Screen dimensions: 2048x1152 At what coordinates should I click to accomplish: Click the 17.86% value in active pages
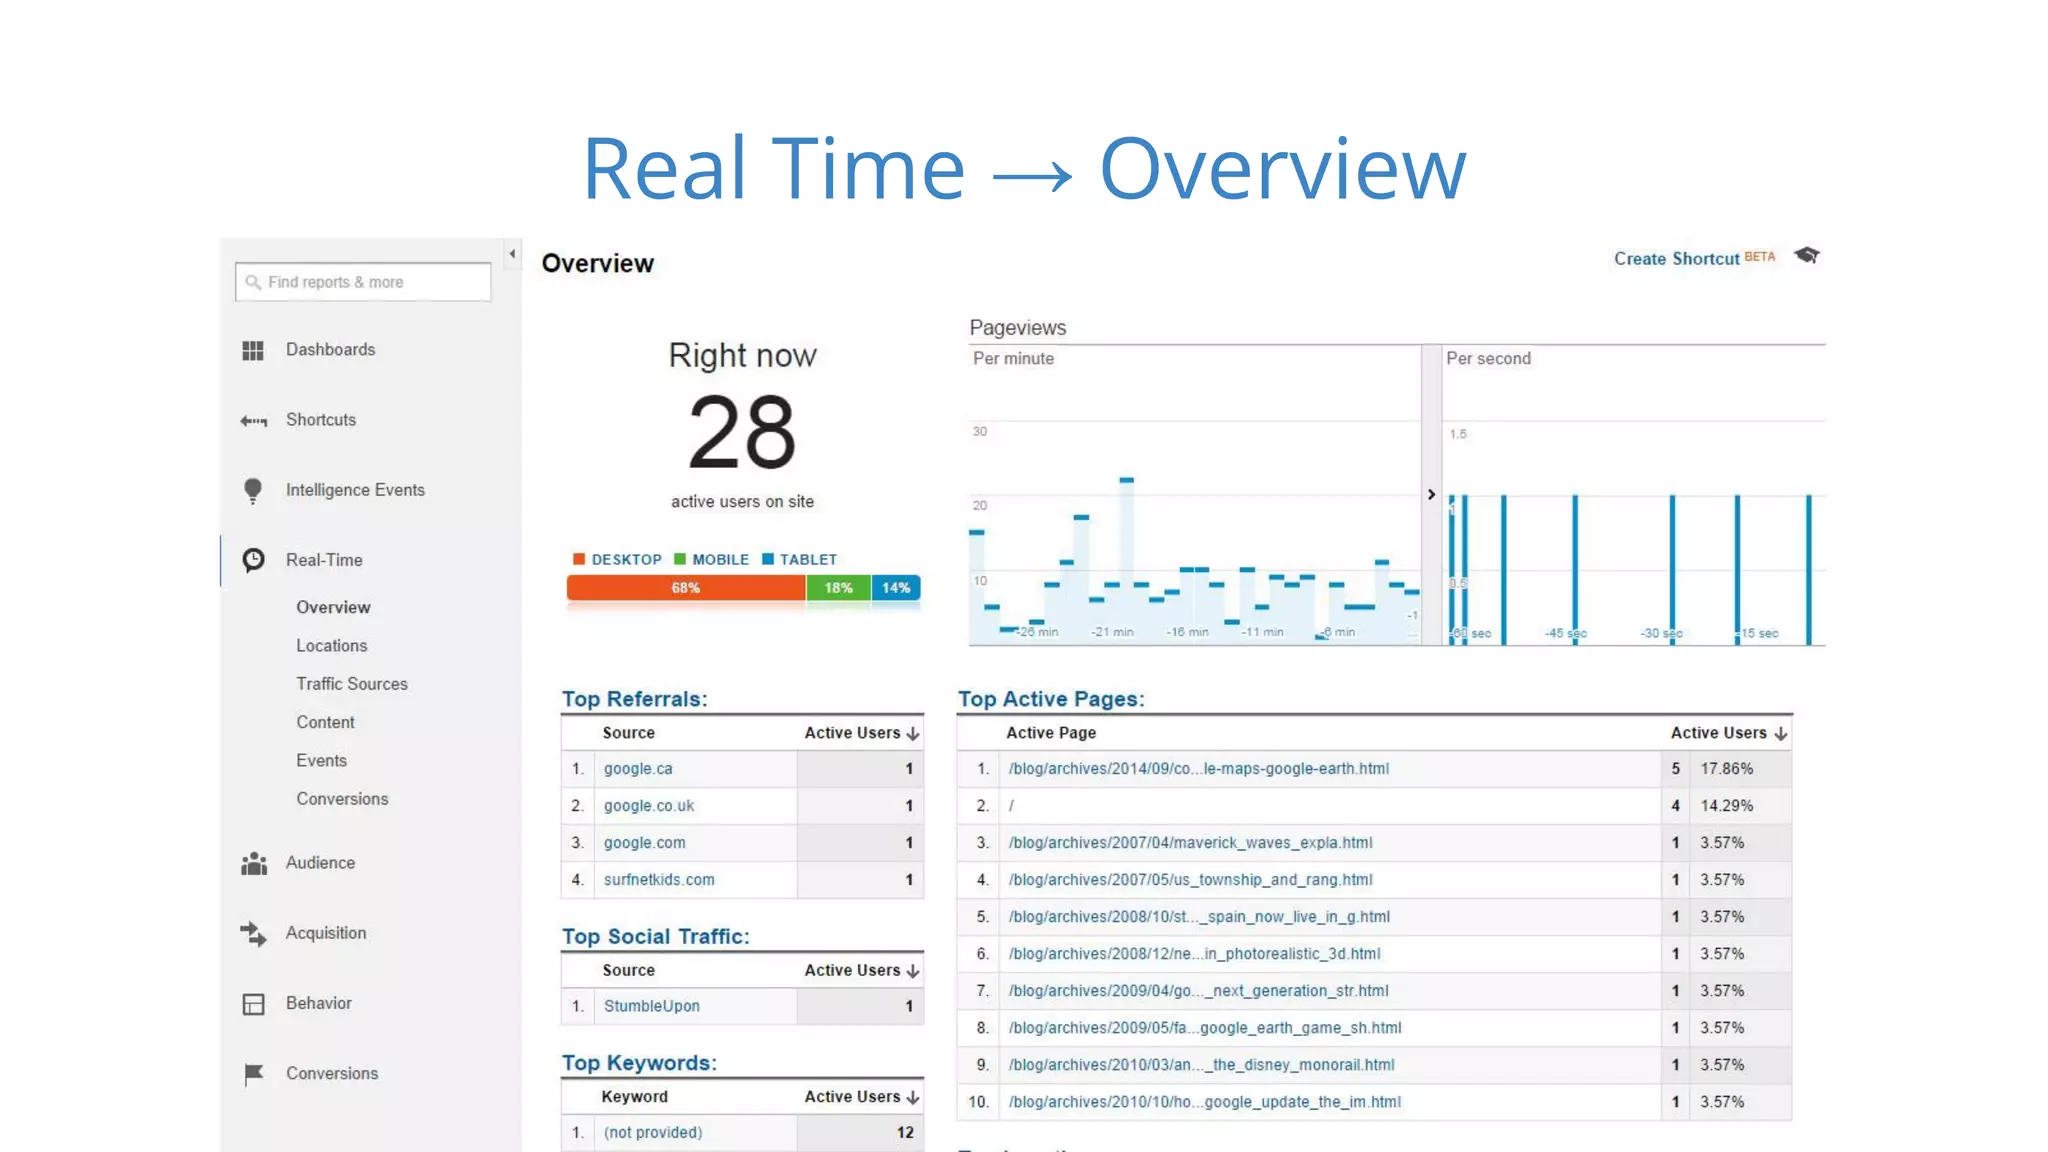(x=1727, y=769)
